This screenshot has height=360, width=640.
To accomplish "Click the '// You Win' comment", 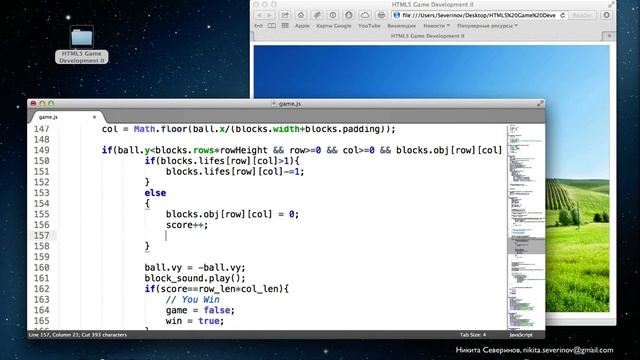I will (192, 300).
